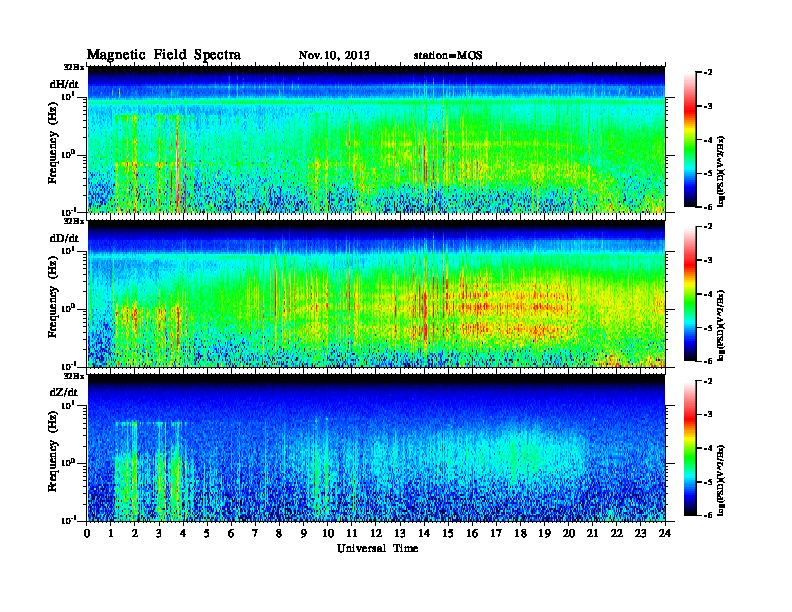Click hour '0' on the time axis

[87, 533]
